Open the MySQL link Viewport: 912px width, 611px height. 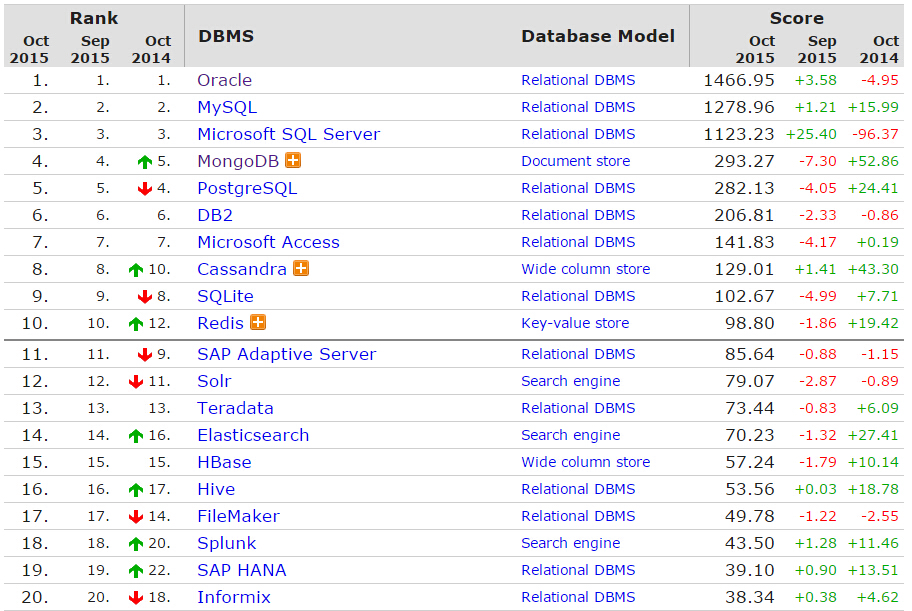227,108
